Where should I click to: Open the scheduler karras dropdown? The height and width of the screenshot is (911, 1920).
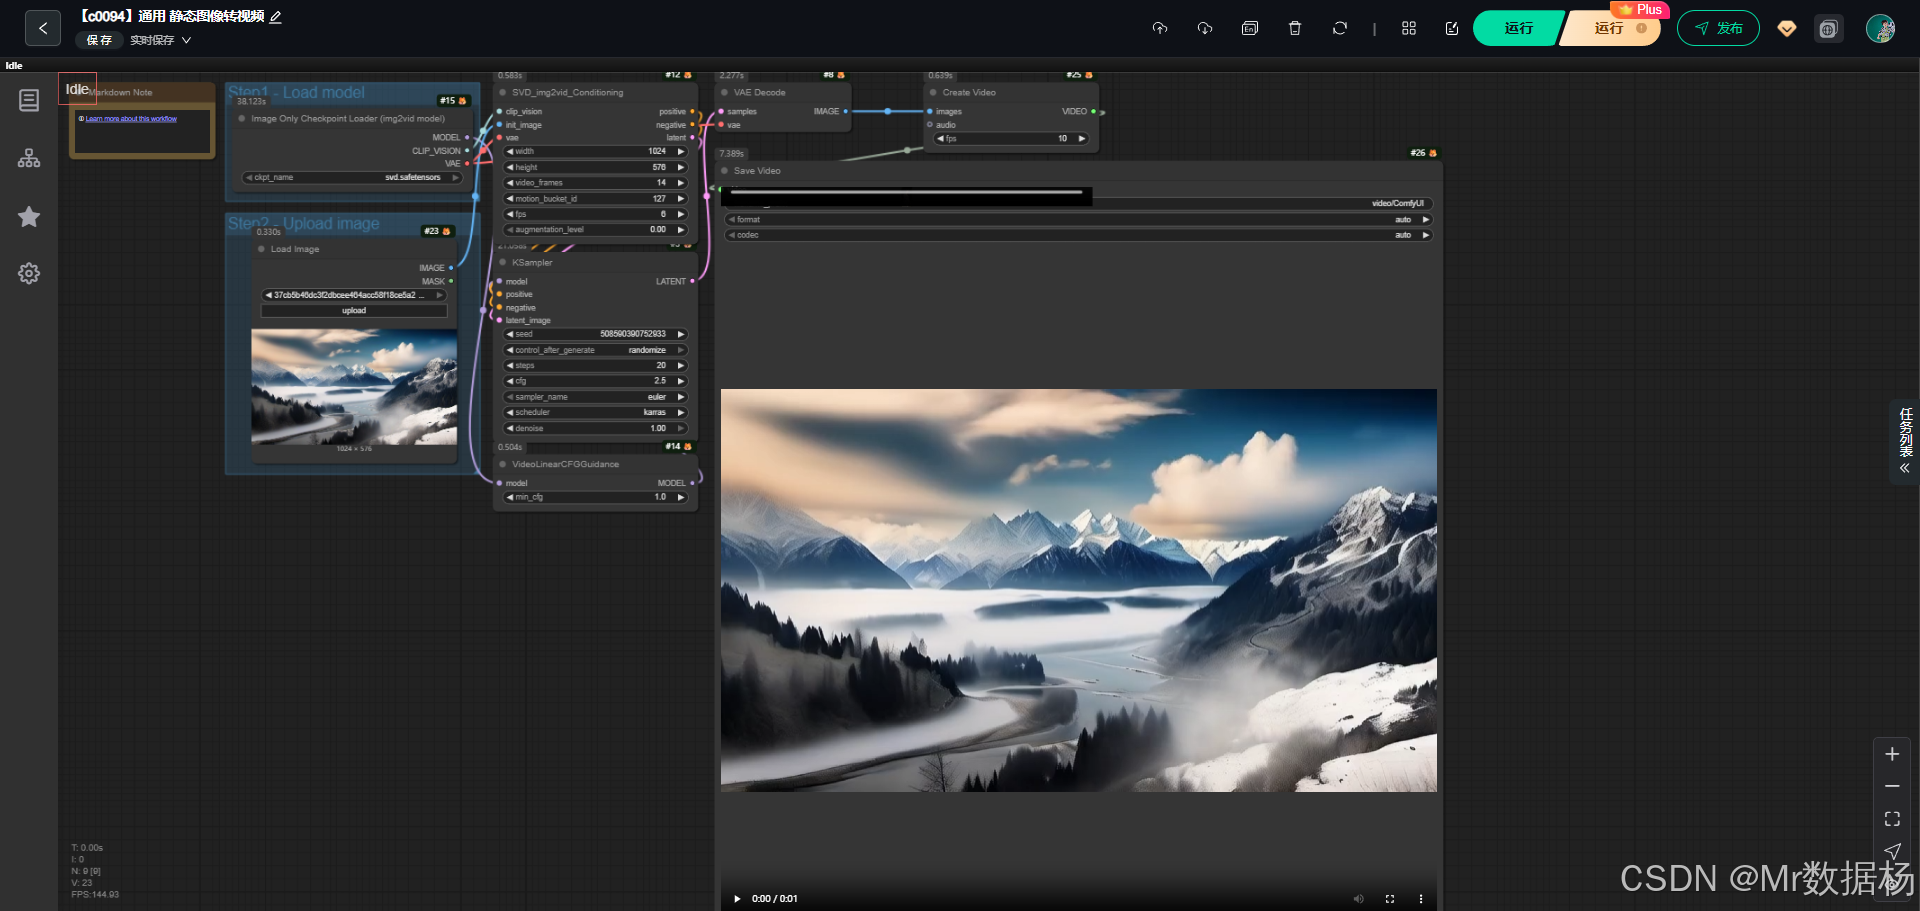596,412
